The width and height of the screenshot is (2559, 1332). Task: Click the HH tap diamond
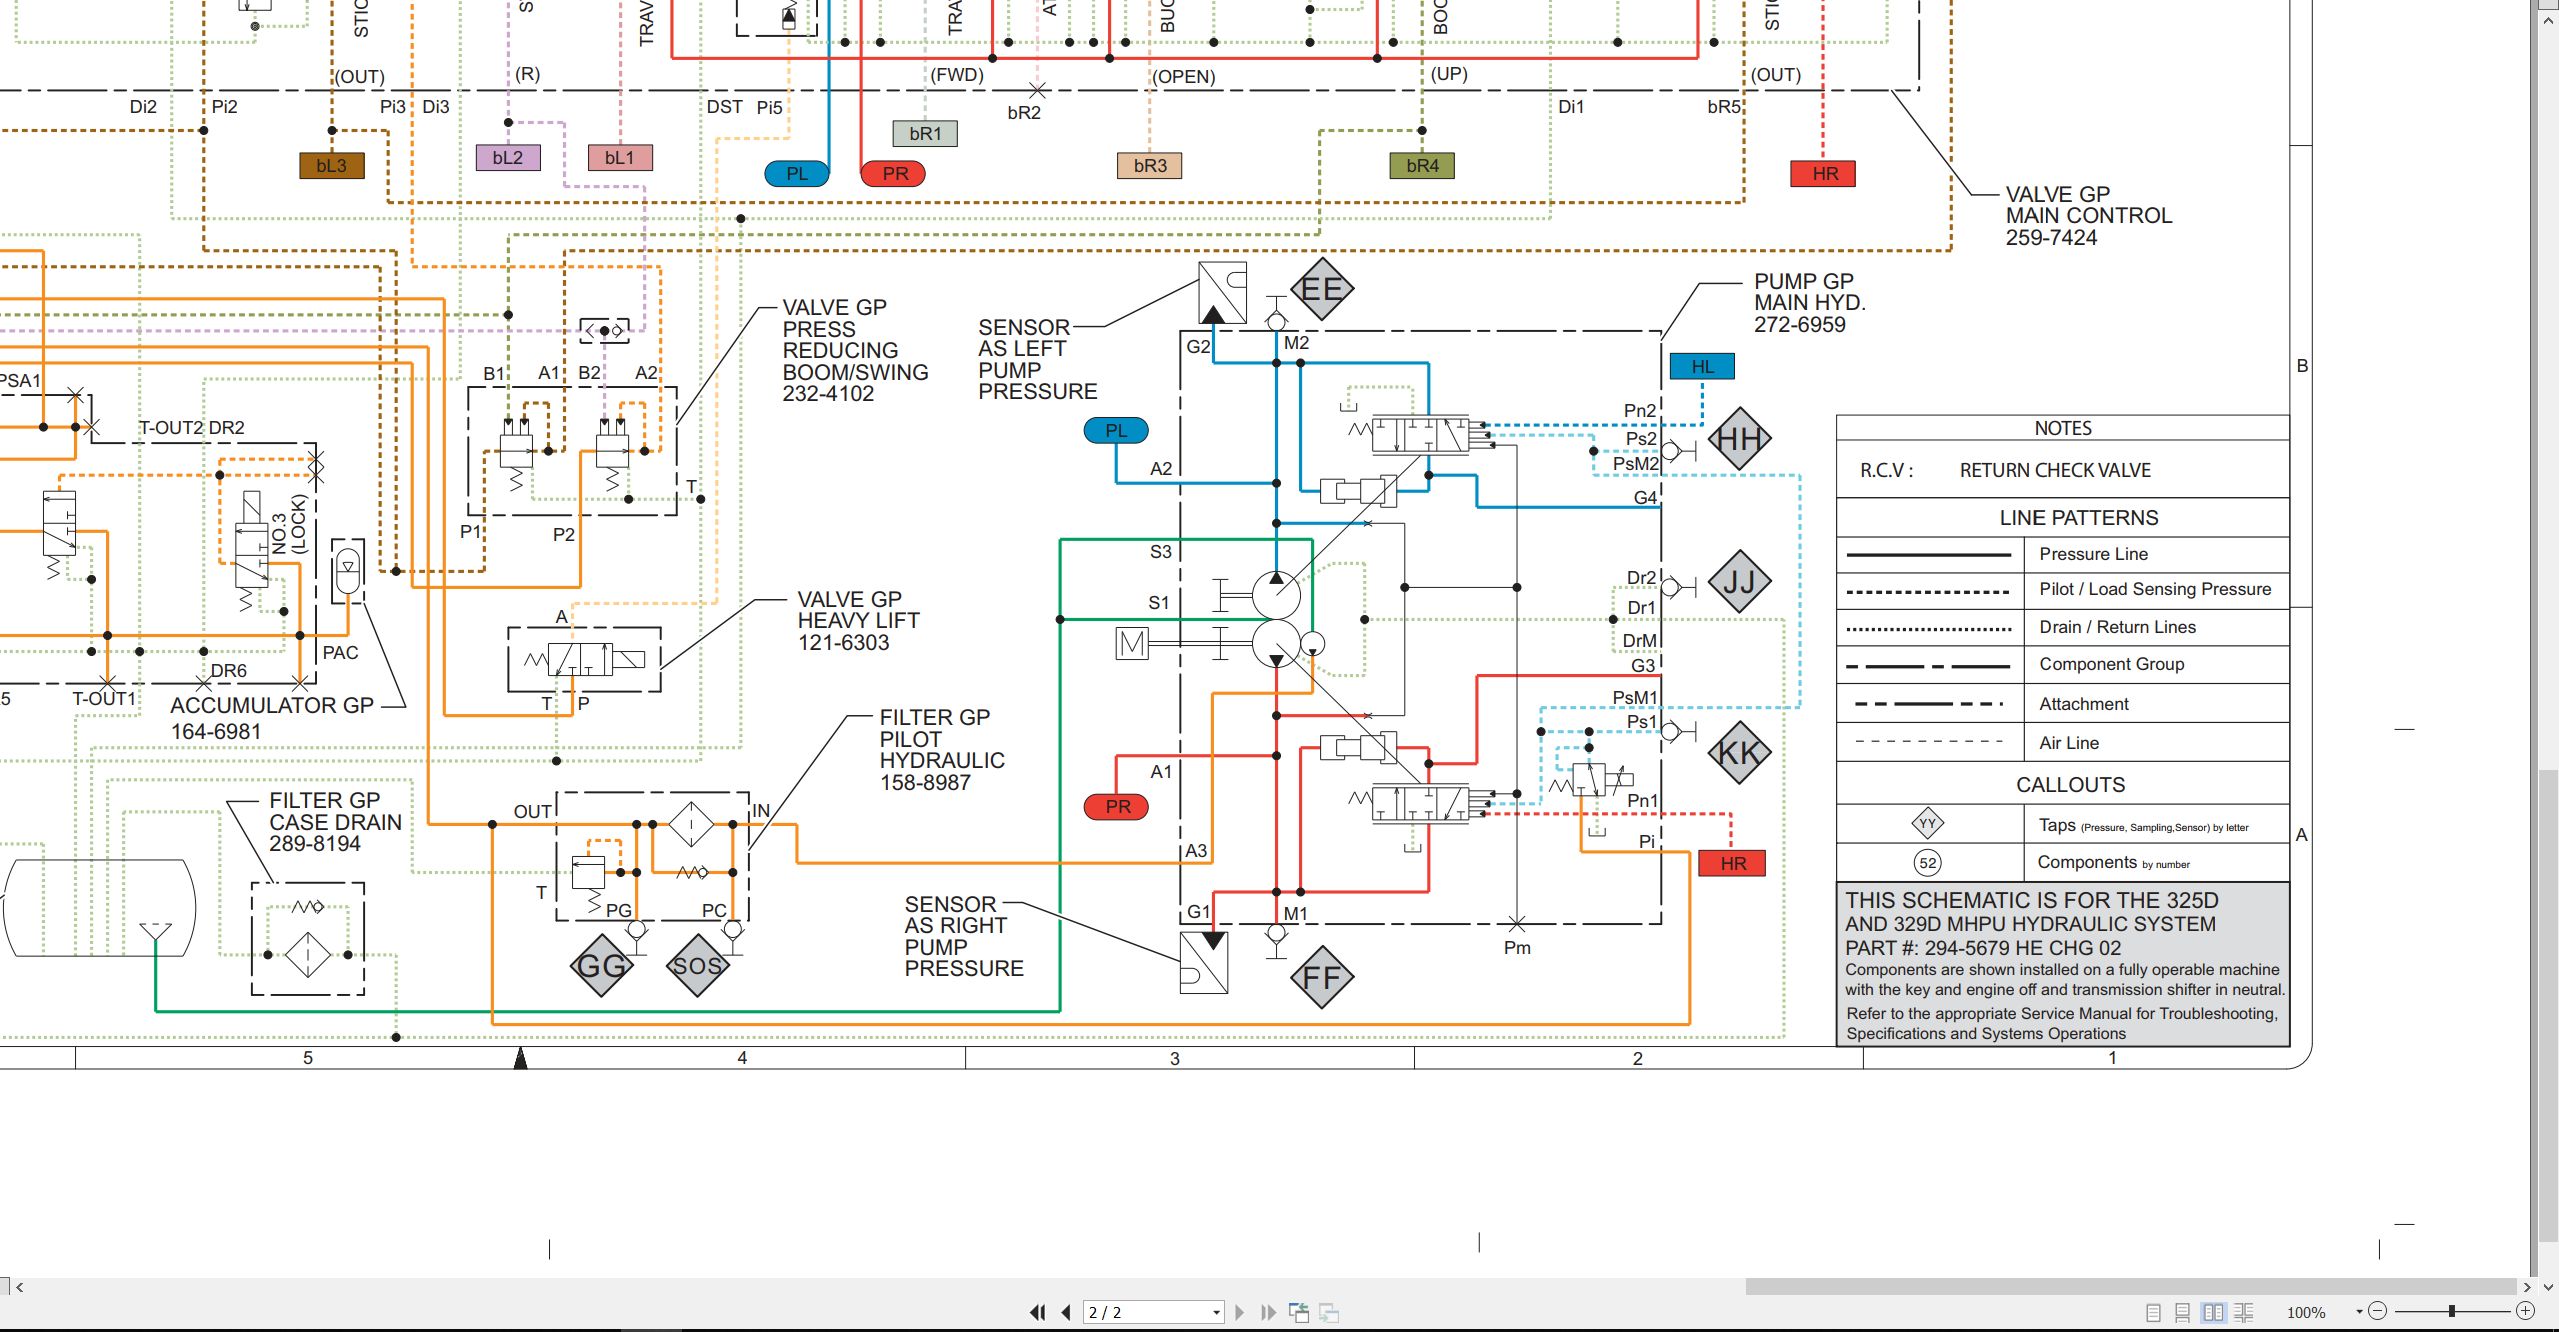pos(1739,439)
